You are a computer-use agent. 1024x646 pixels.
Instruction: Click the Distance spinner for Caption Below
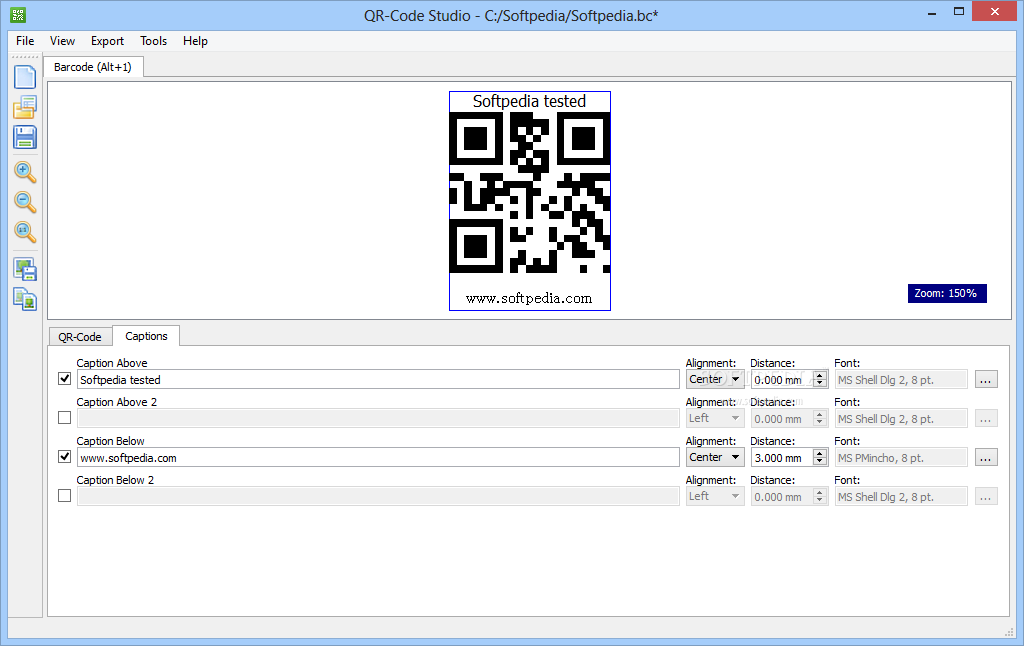click(x=789, y=457)
